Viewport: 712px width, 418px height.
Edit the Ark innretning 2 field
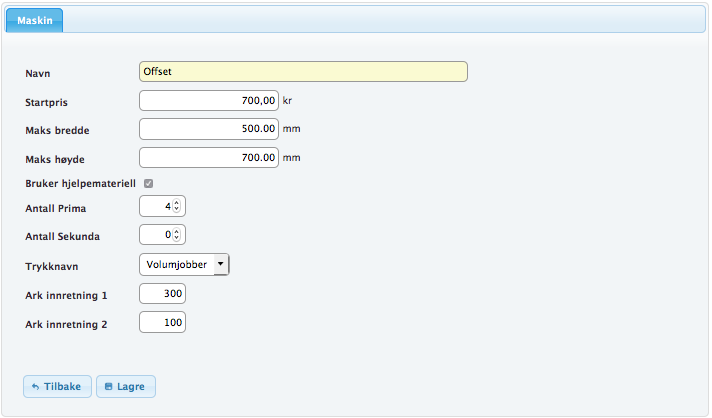(162, 323)
